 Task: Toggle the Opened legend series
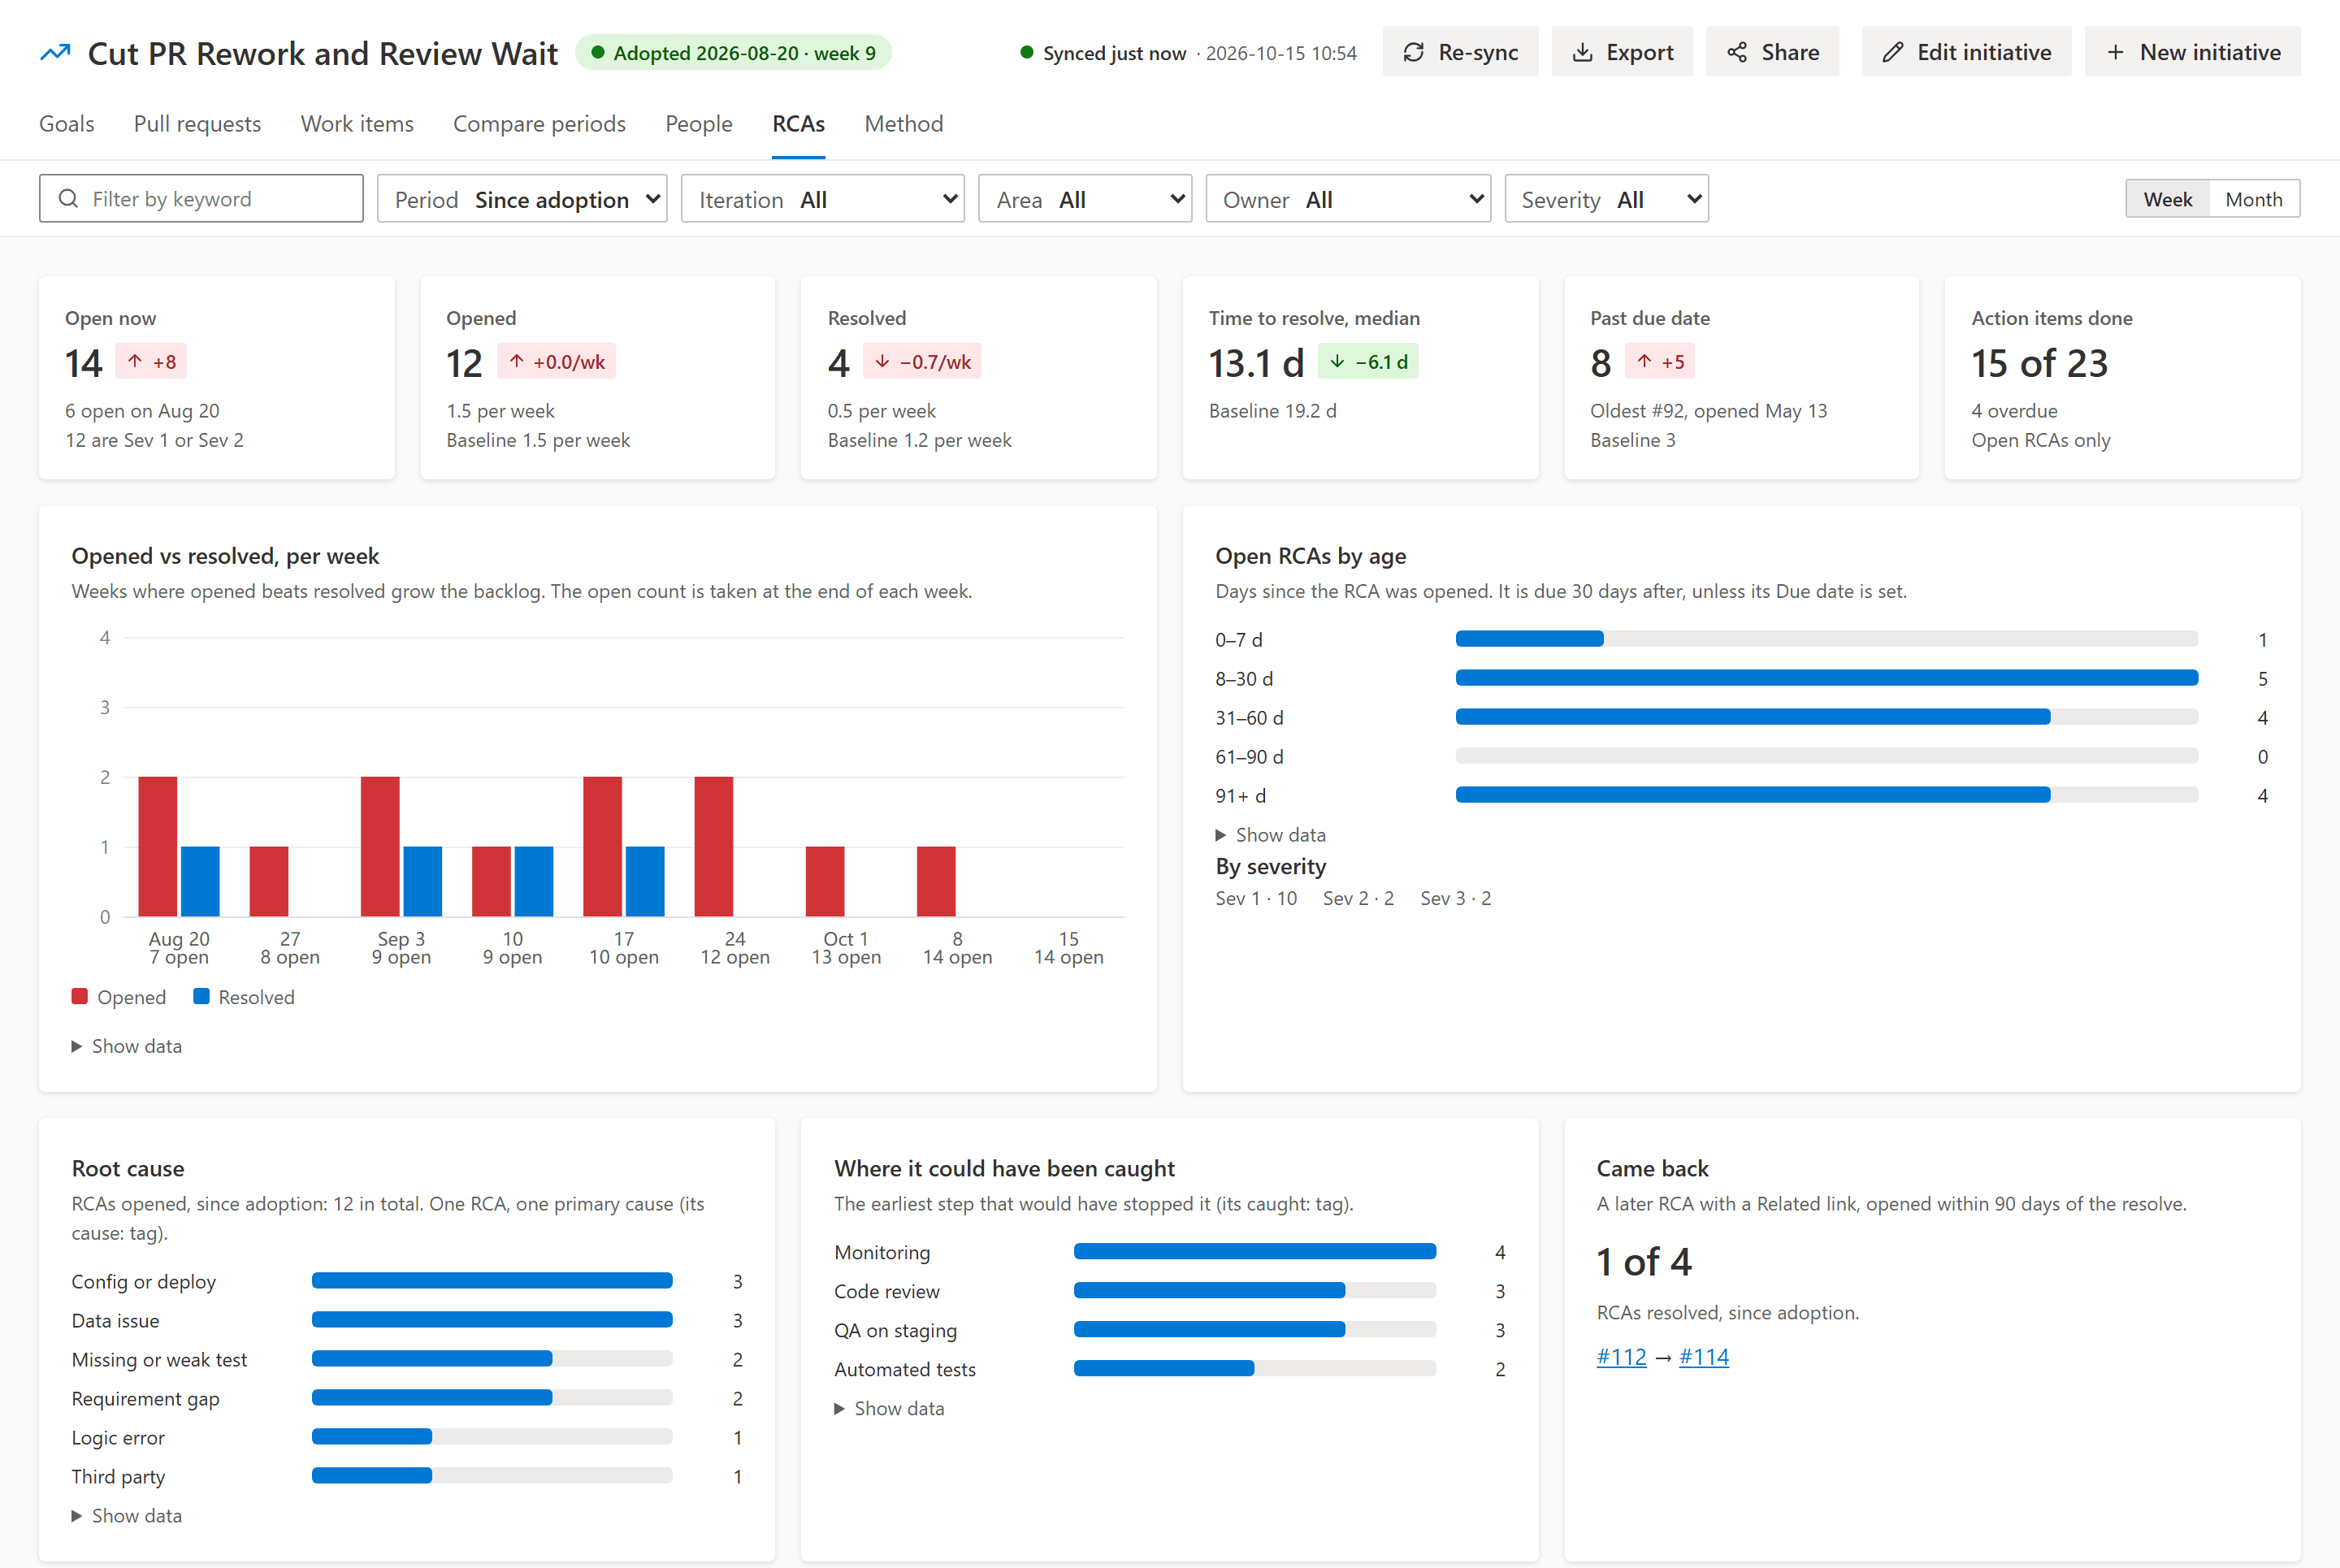(119, 997)
